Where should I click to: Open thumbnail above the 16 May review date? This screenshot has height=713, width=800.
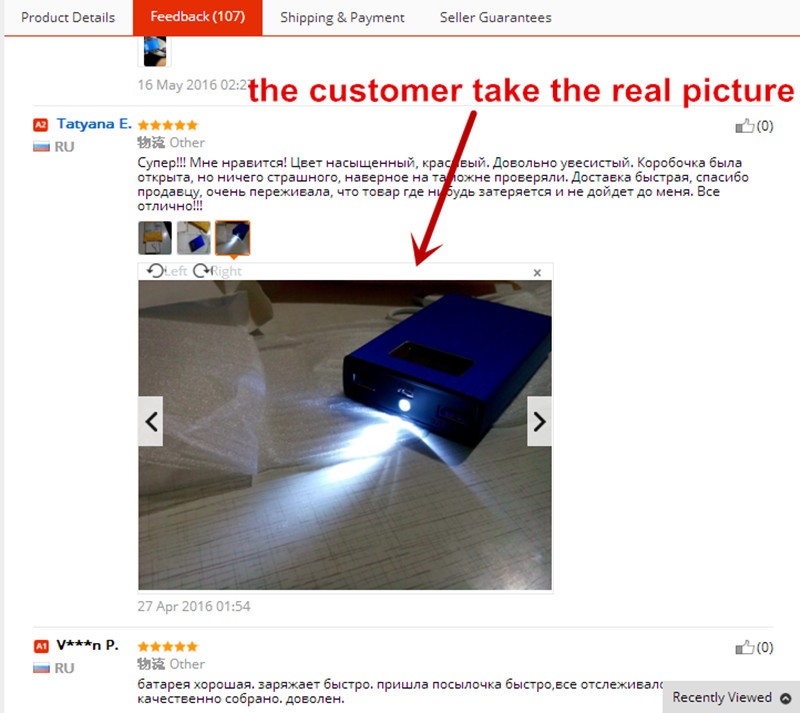155,51
